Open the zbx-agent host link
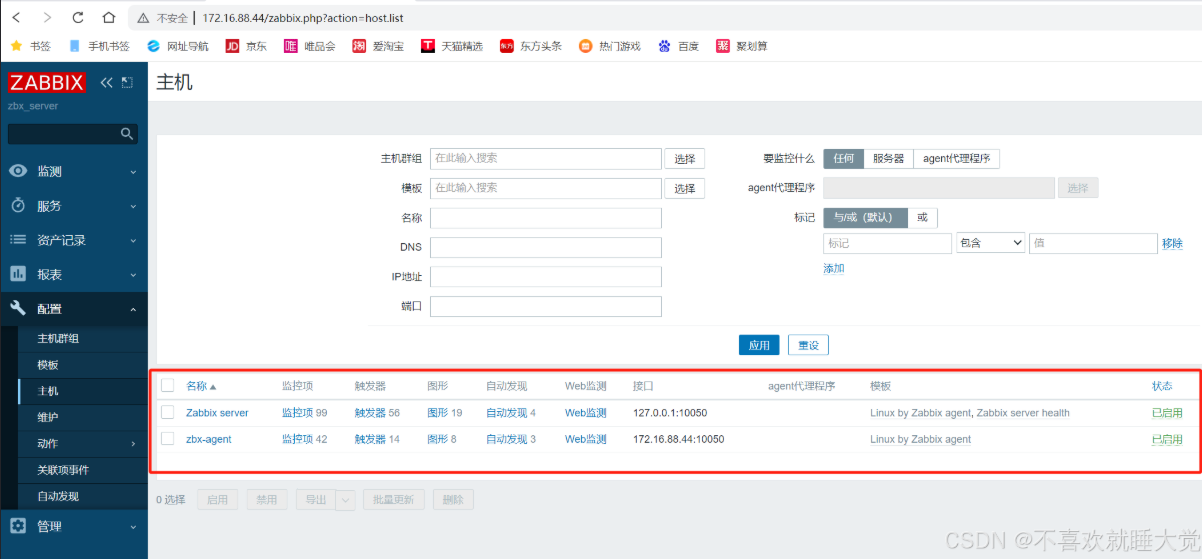The image size is (1202, 559). 208,439
